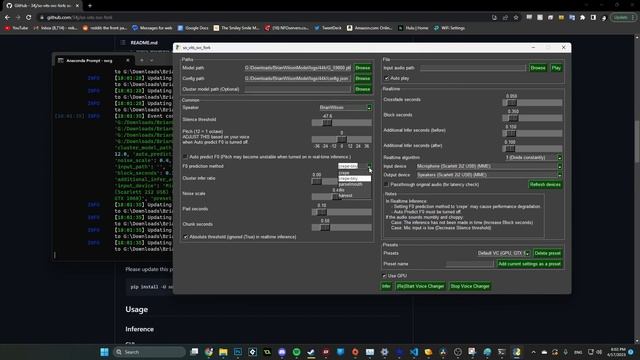This screenshot has height=360, width=640.
Task: Click the browser back arrow
Action: (7, 18)
